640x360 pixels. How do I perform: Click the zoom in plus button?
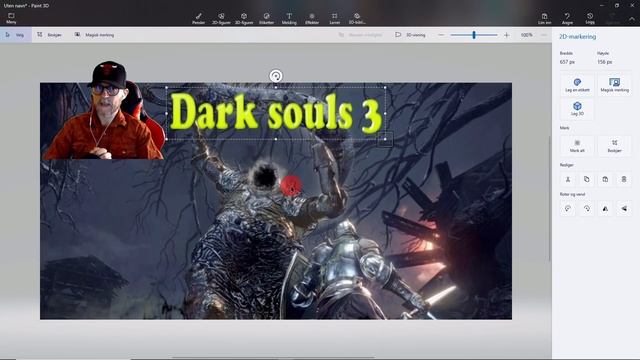[507, 35]
